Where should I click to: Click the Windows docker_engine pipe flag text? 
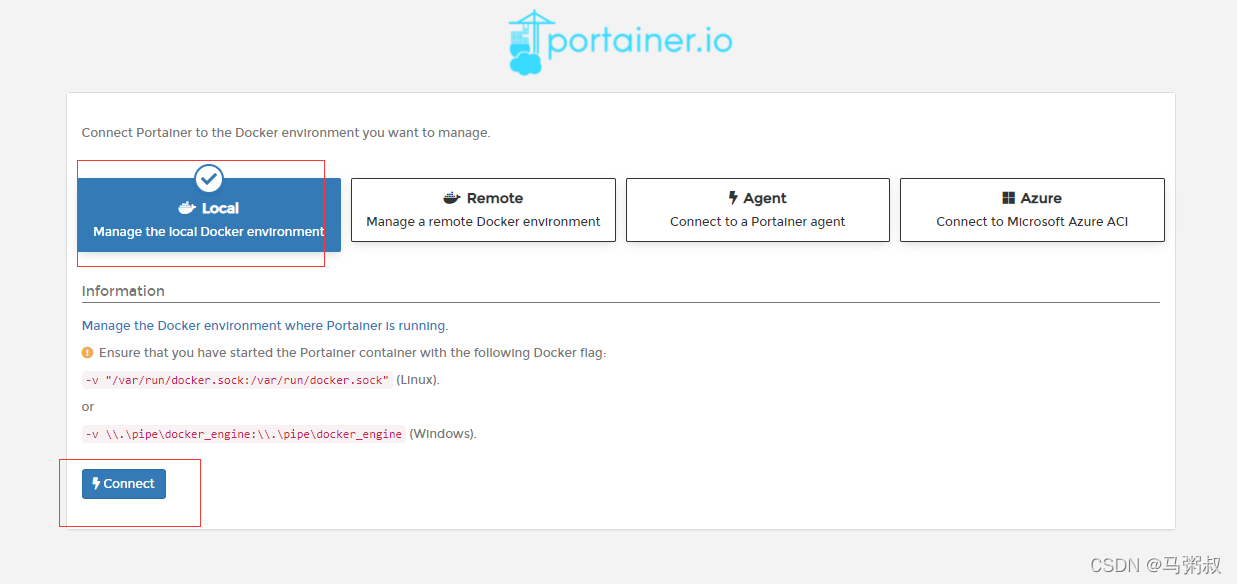tap(244, 434)
